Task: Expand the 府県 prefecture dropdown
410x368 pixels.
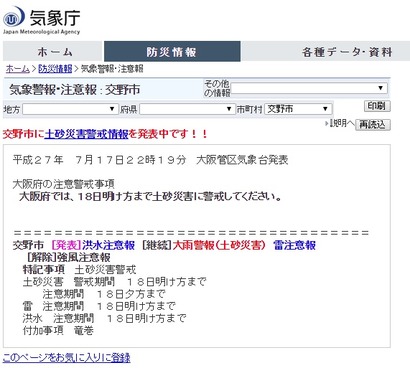Action: (x=187, y=109)
